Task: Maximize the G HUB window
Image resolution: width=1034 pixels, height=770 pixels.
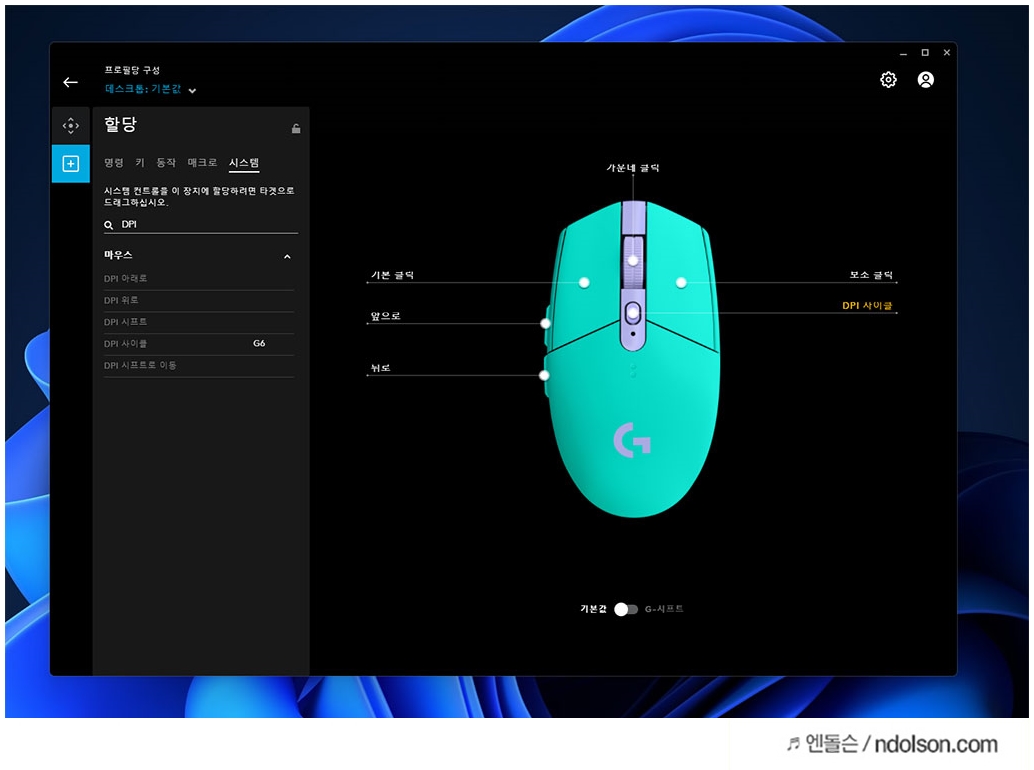Action: (x=925, y=53)
